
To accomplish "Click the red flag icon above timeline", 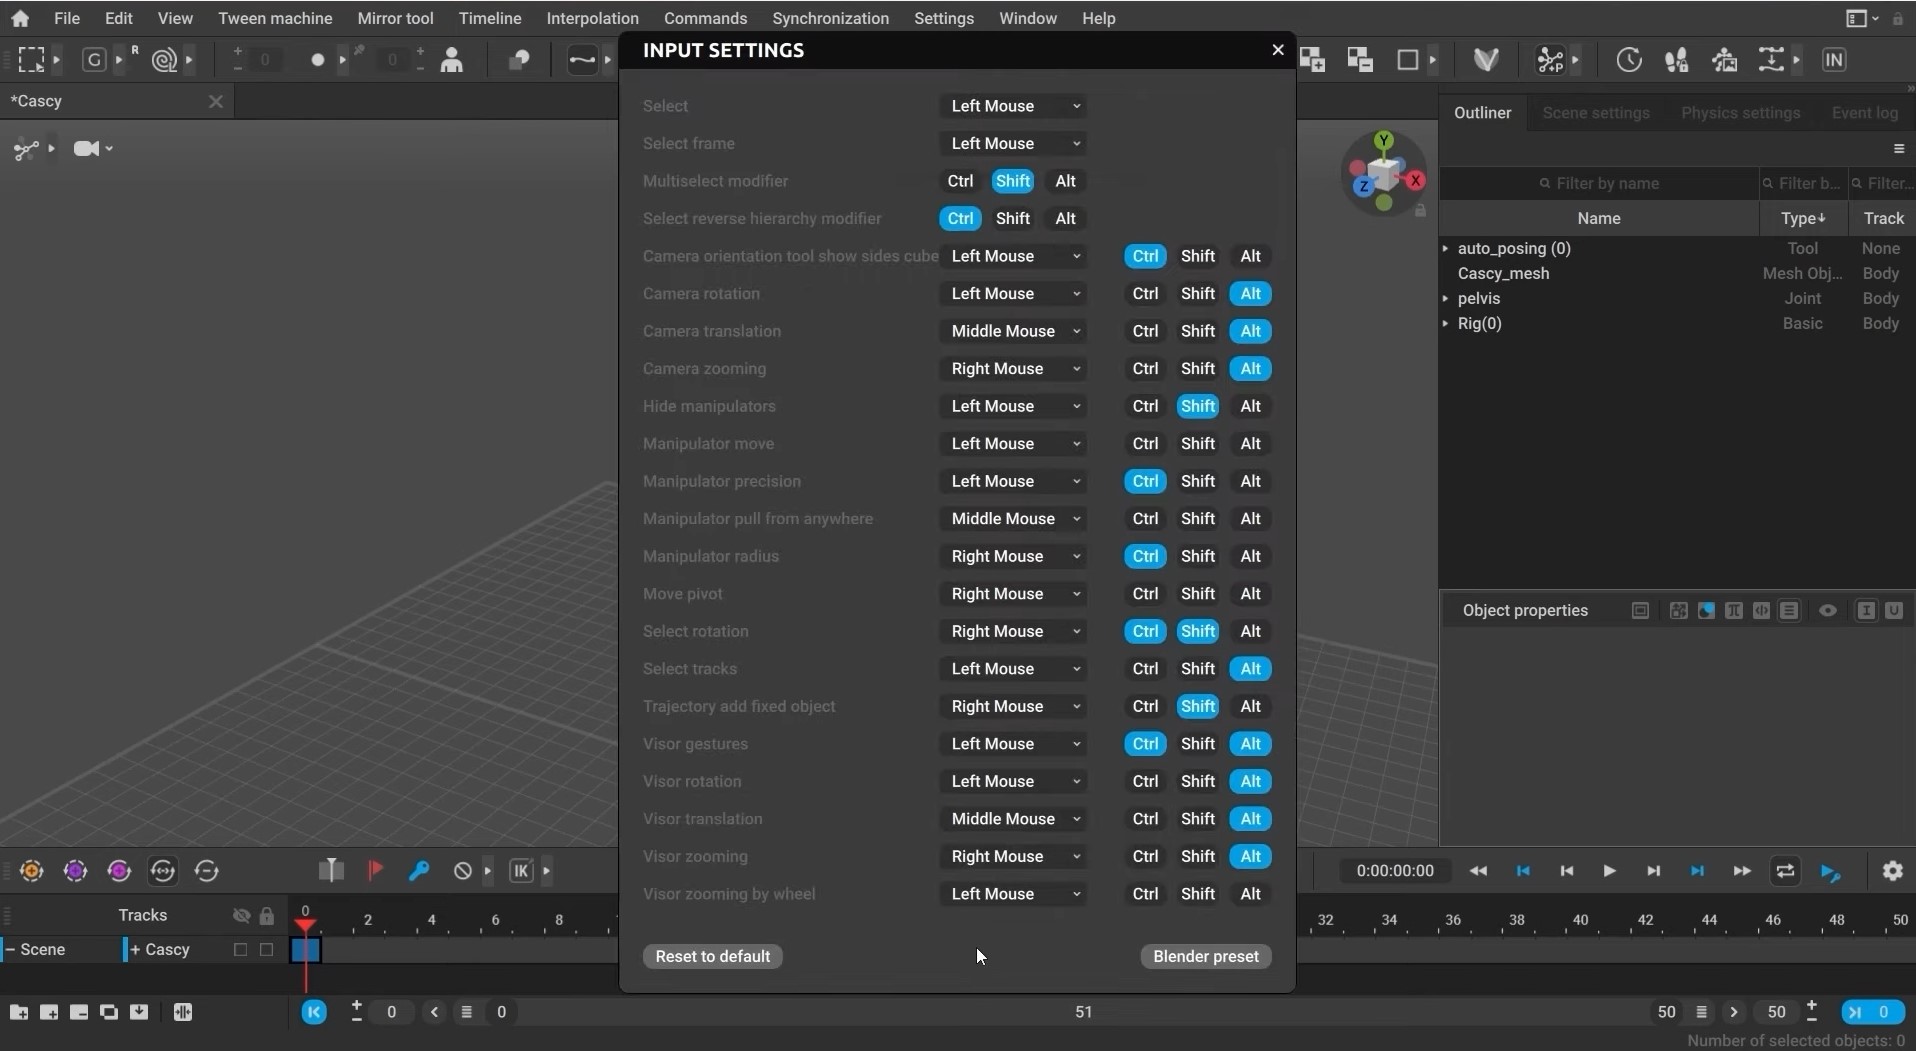I will click(375, 870).
